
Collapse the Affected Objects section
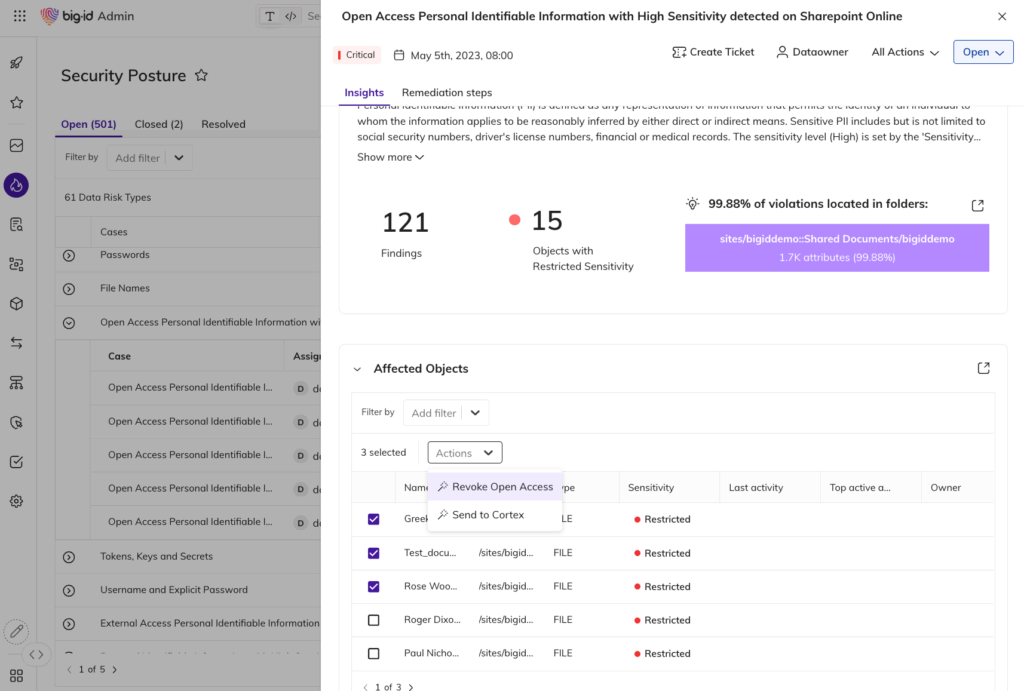[x=357, y=369]
